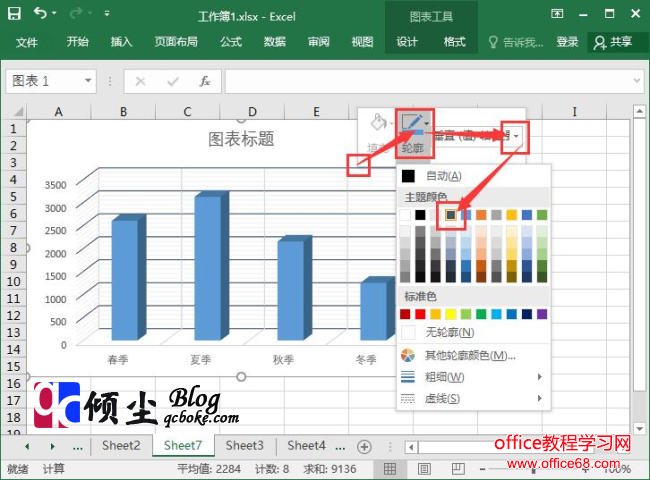This screenshot has width=650, height=480.
Task: Click the Tell Me lightbulb search box
Action: point(516,42)
